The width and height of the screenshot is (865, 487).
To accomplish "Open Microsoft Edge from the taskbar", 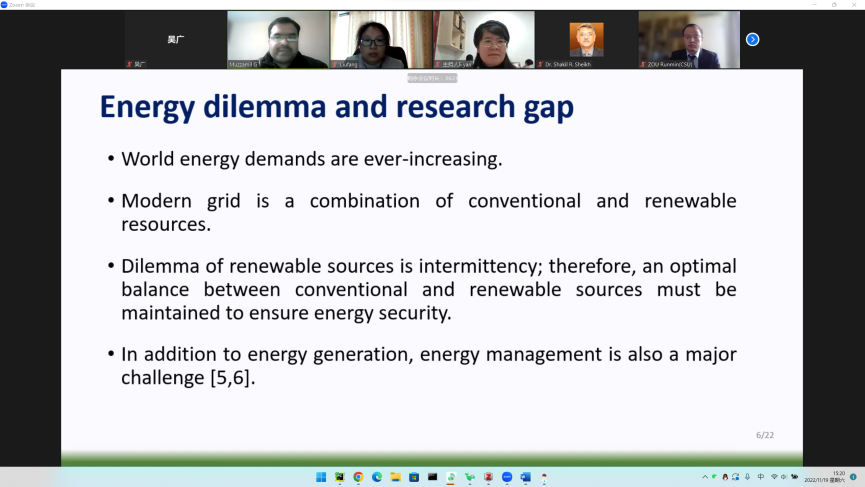I will click(377, 477).
